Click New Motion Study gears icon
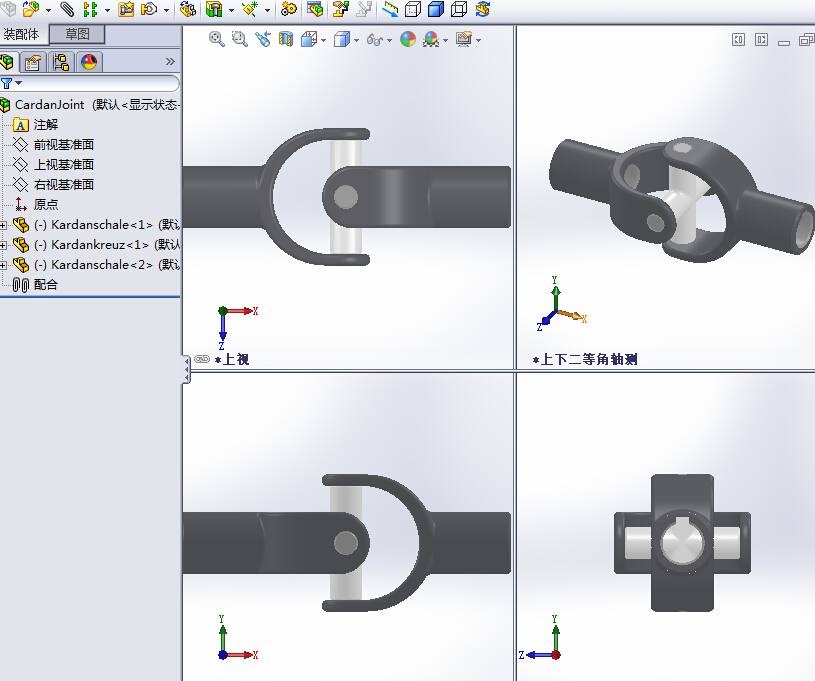This screenshot has width=815, height=681. (x=288, y=9)
